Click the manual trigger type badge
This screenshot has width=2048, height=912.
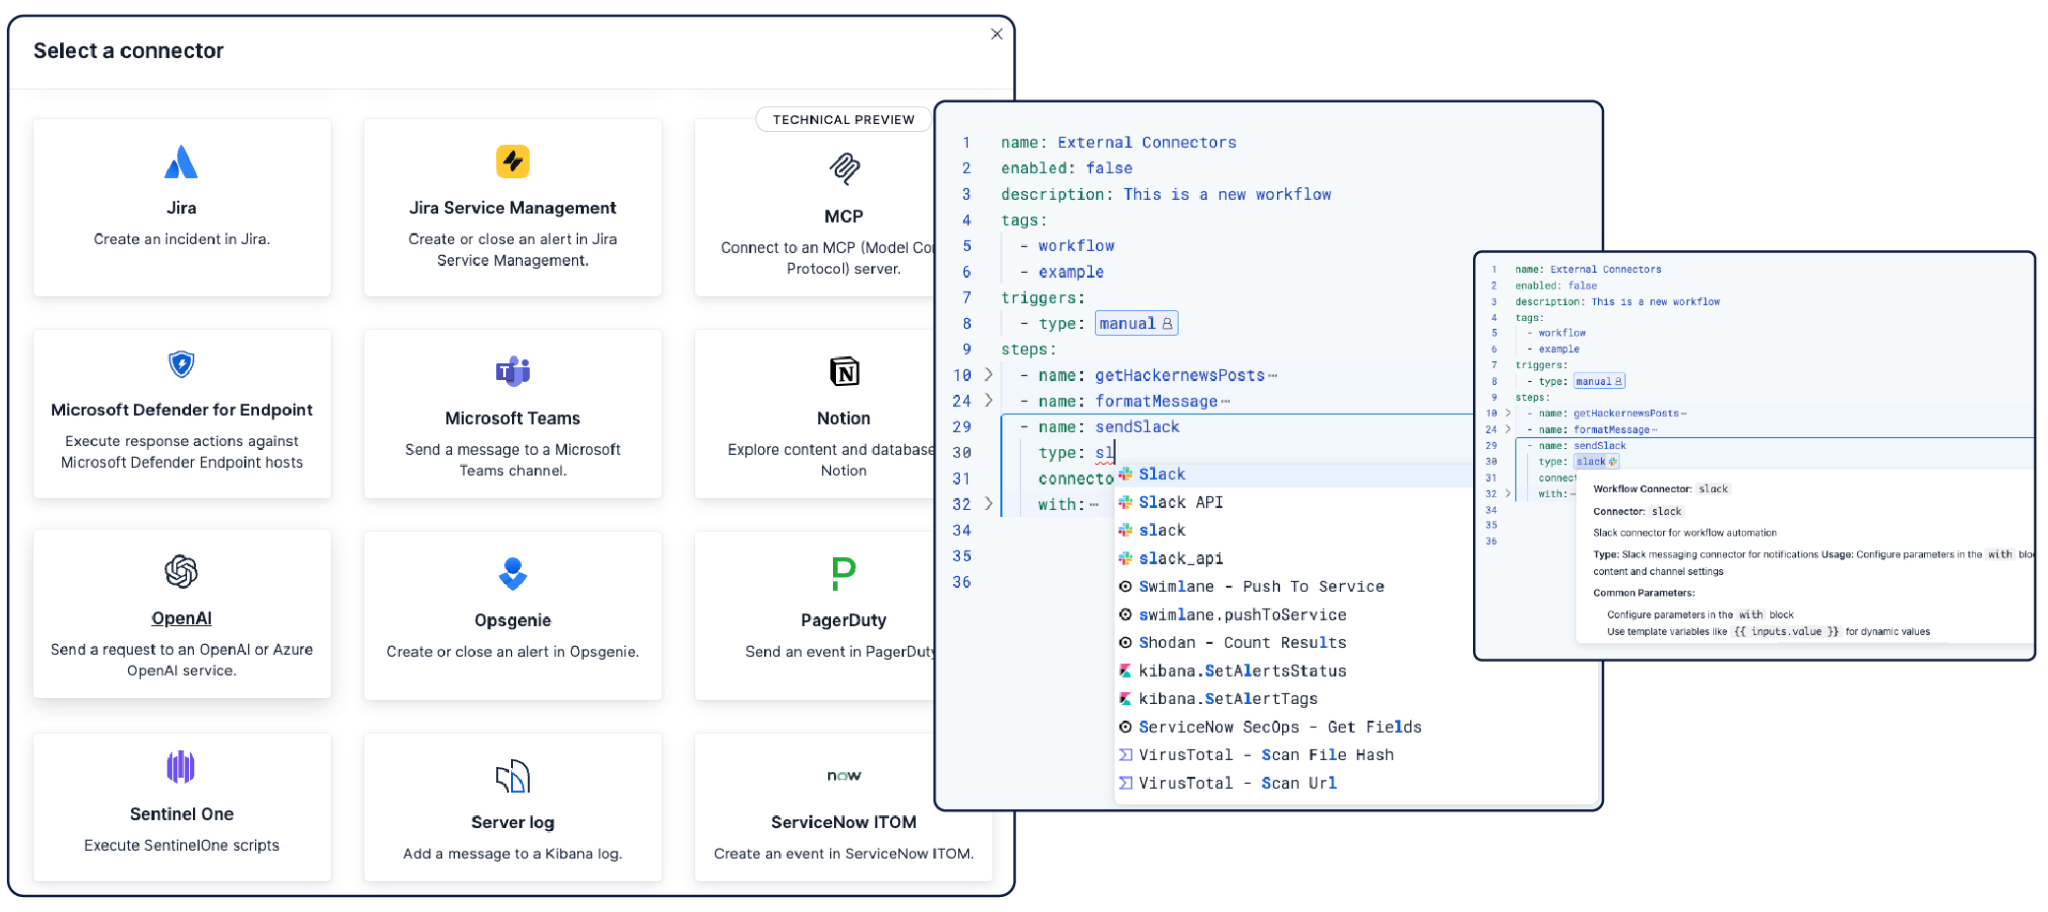[x=1137, y=323]
